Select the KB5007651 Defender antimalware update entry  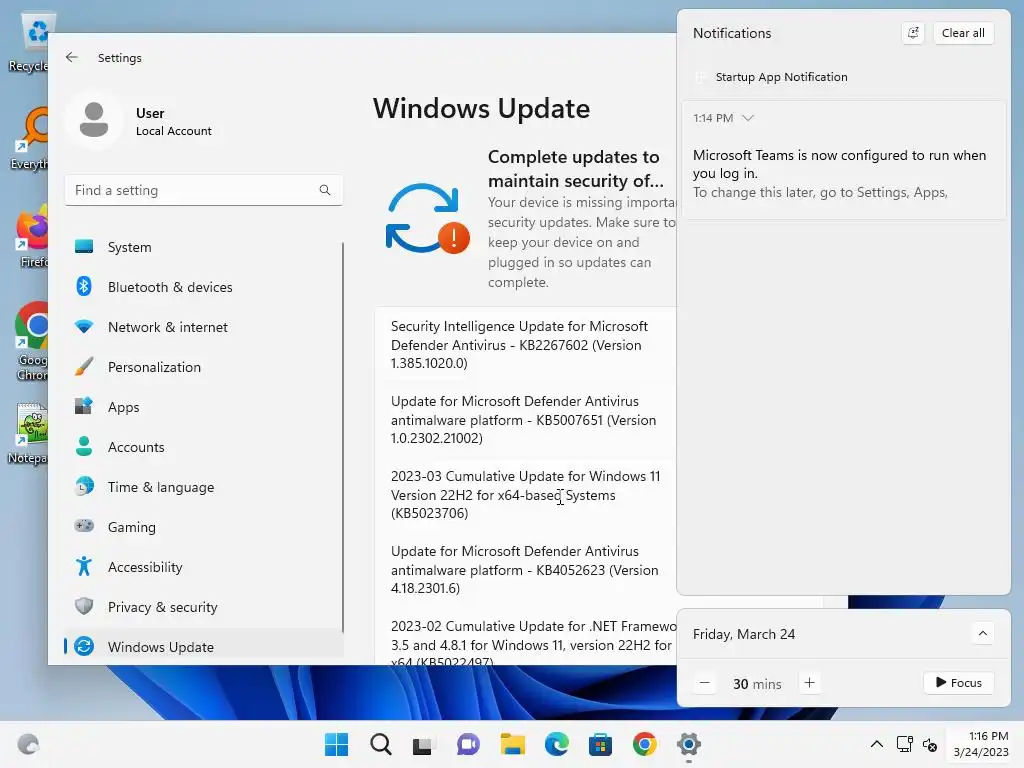click(x=526, y=419)
